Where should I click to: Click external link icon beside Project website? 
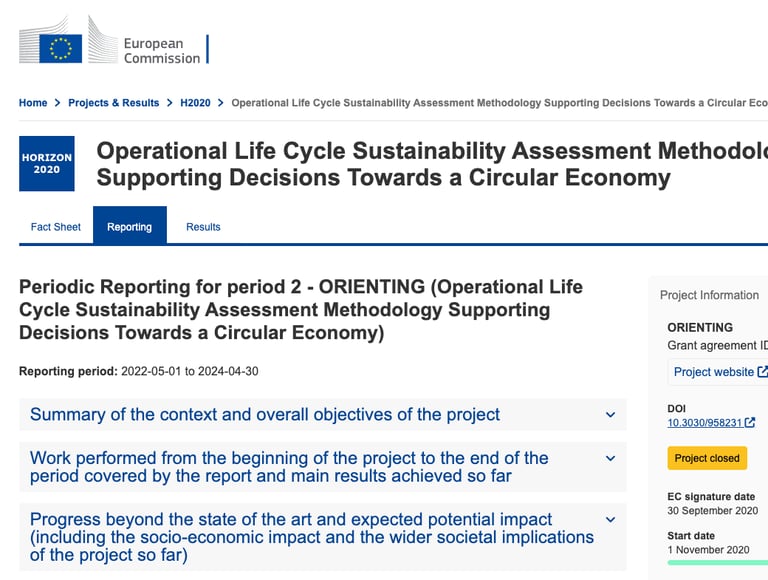(763, 372)
